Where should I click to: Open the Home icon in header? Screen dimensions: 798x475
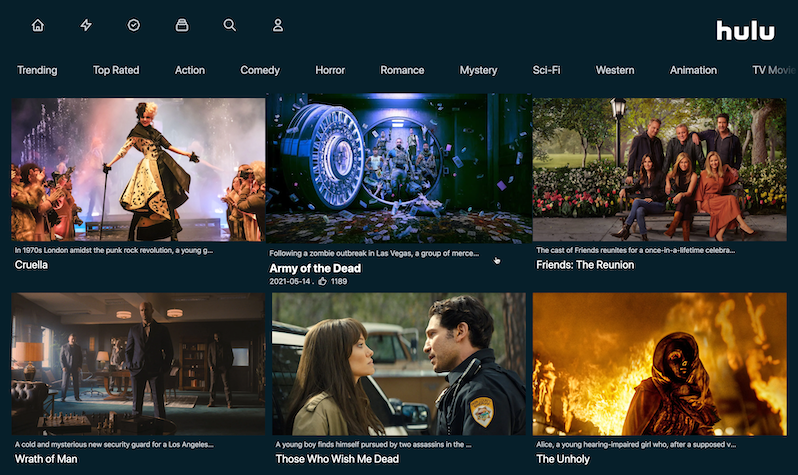38,25
